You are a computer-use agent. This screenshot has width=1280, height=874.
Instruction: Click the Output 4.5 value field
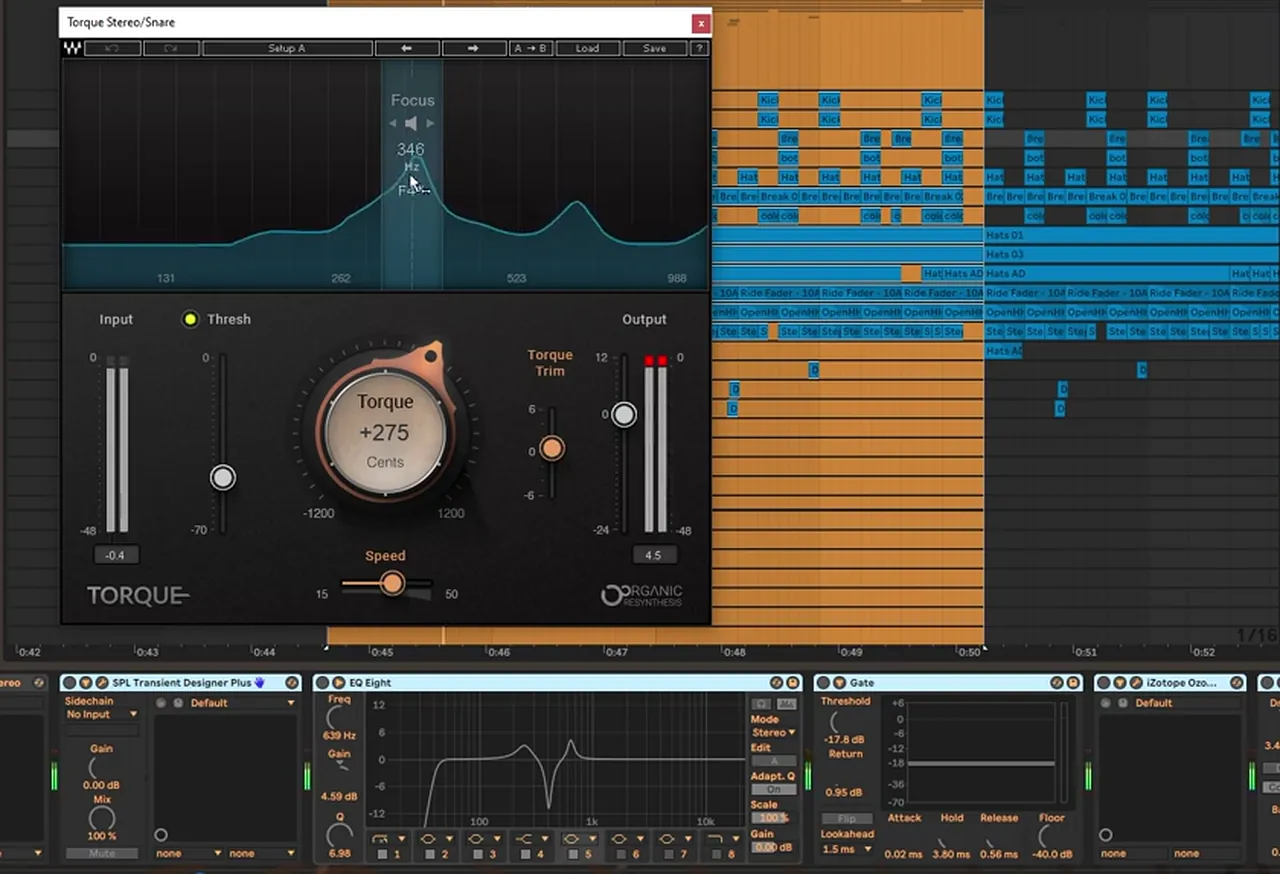pyautogui.click(x=654, y=555)
